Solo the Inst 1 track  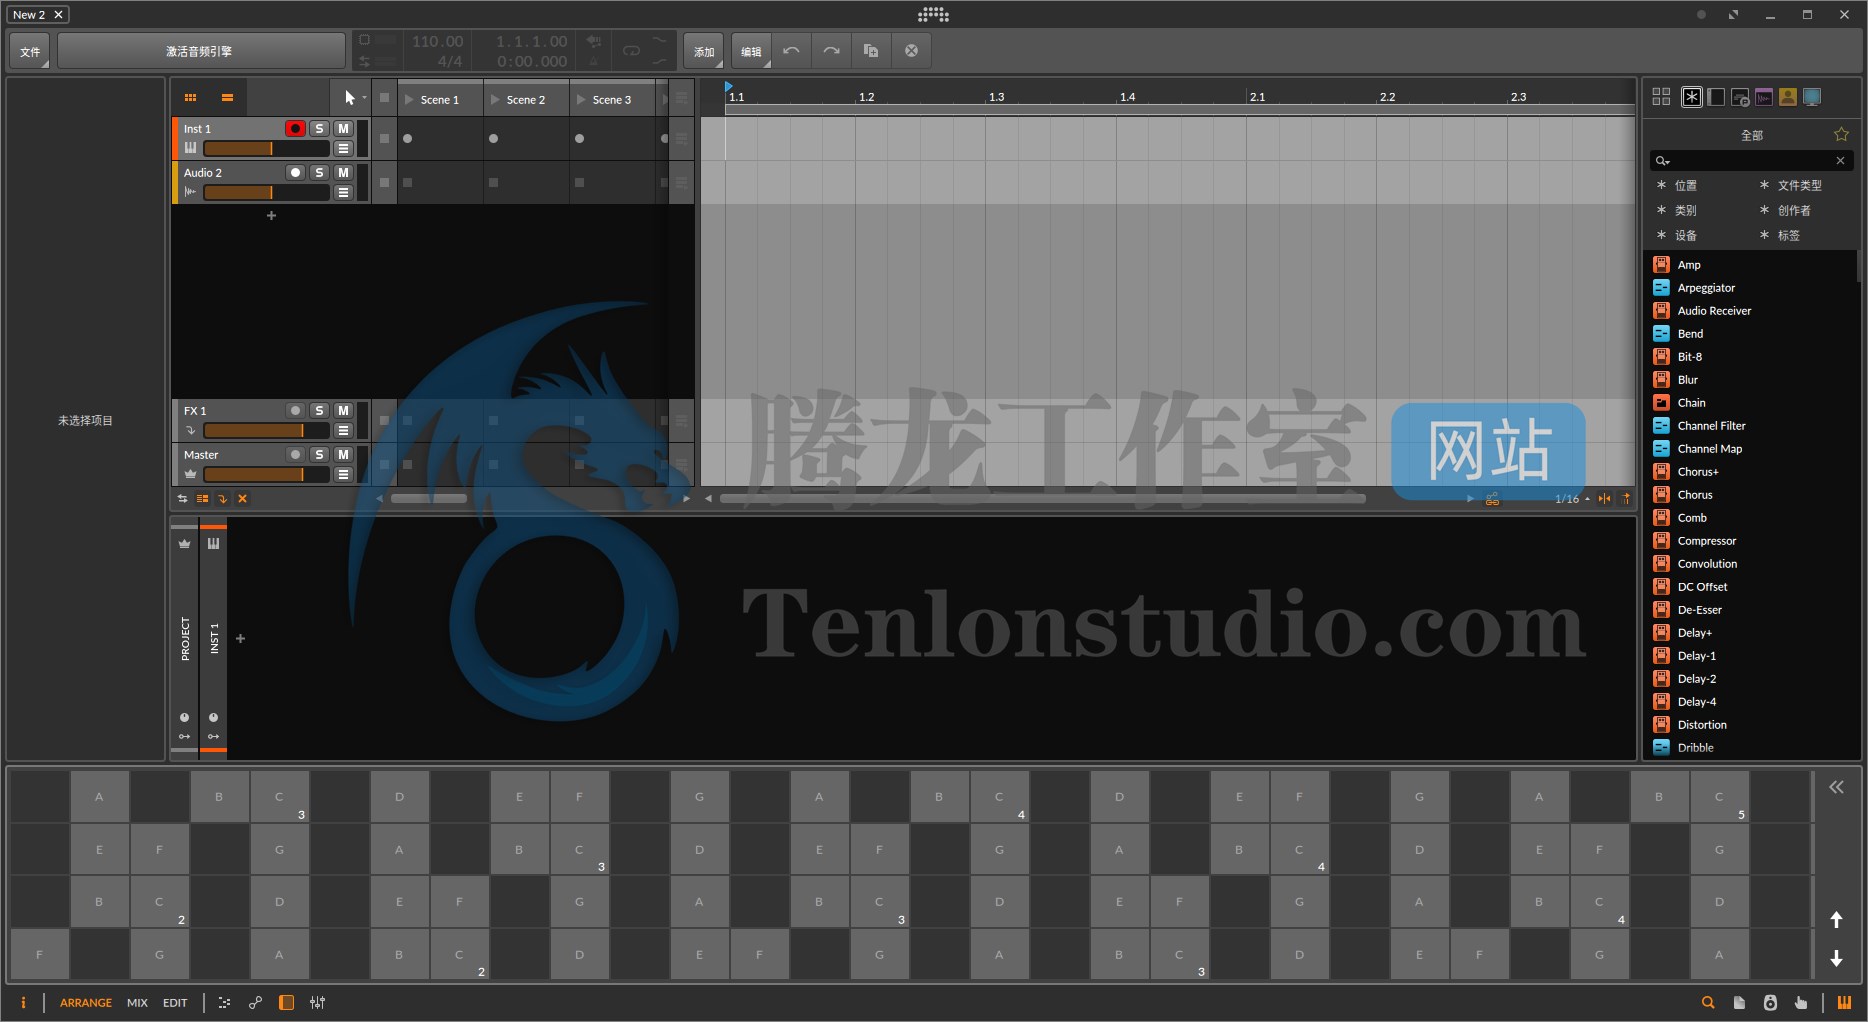coord(319,129)
